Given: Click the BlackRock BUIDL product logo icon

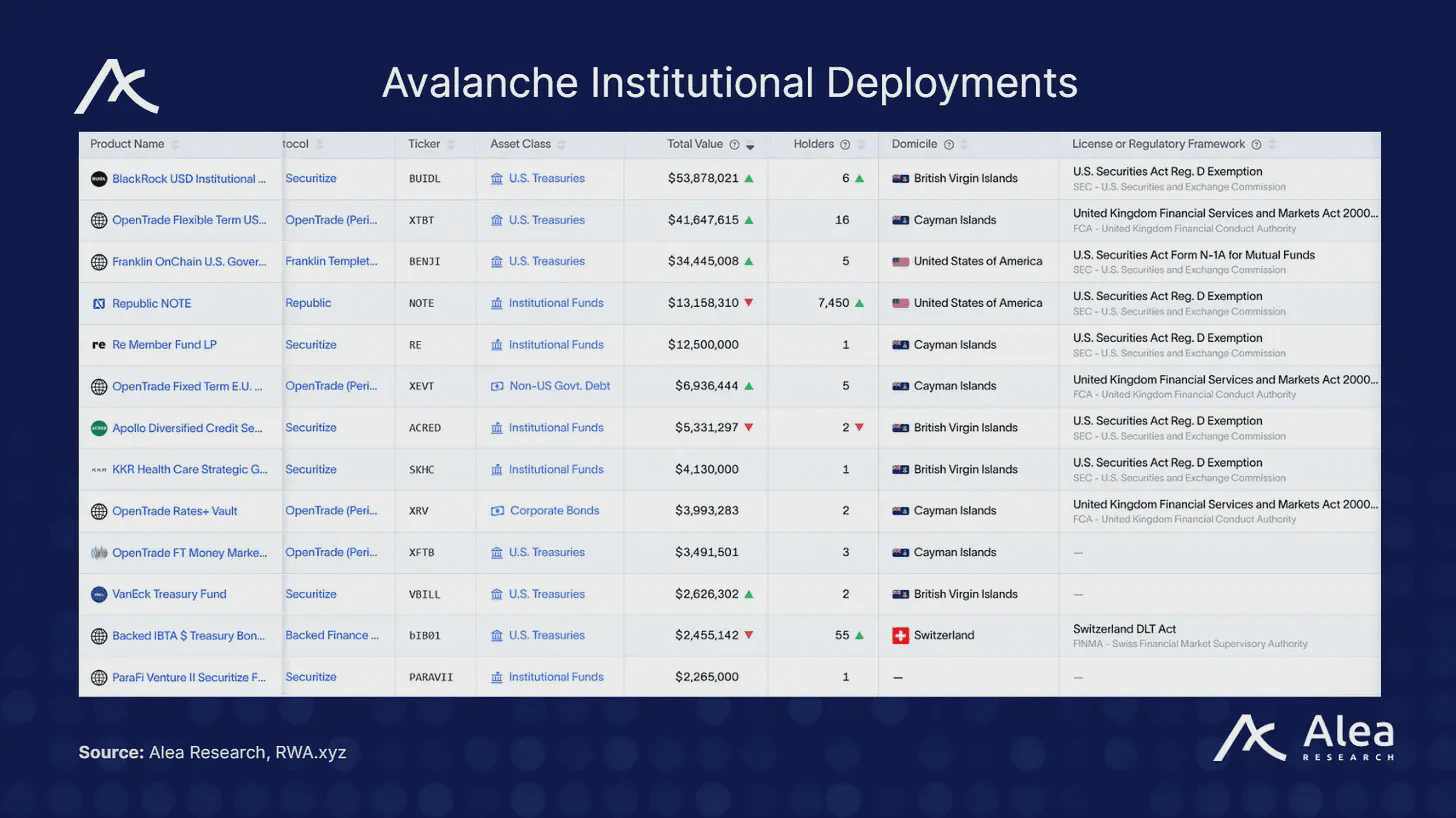Looking at the screenshot, I should coord(99,179).
